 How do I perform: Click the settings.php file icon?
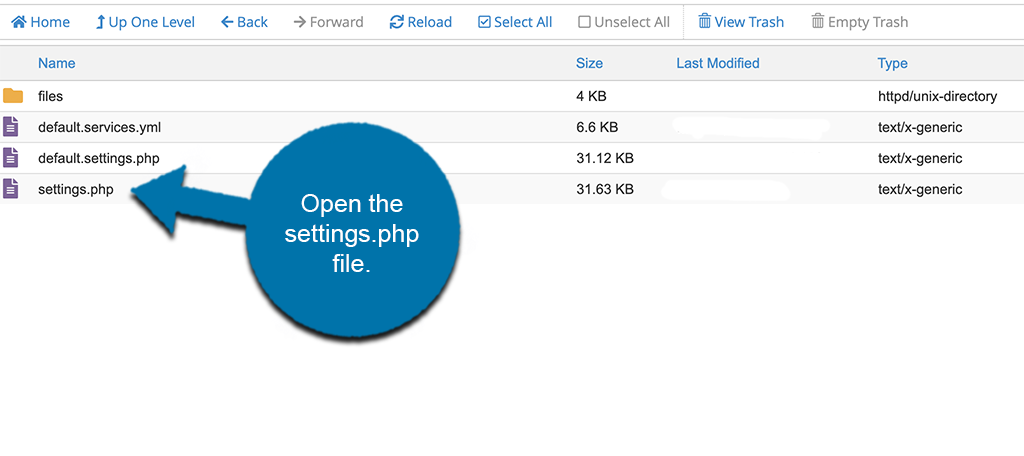point(11,189)
